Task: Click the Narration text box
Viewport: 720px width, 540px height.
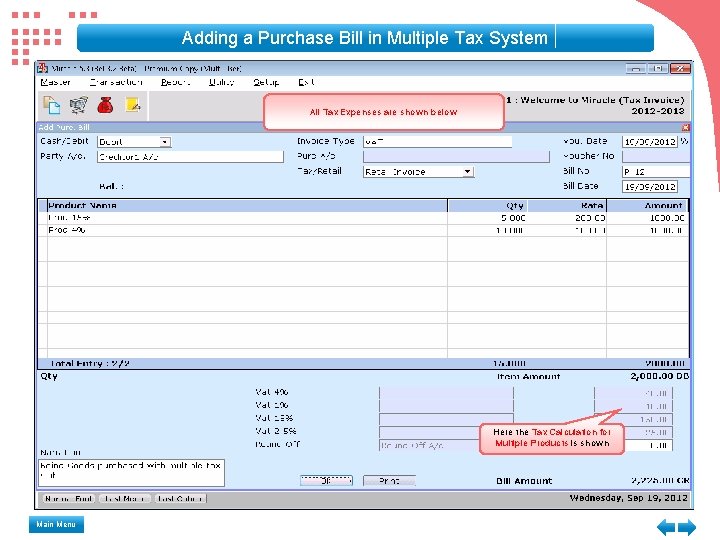Action: 131,472
